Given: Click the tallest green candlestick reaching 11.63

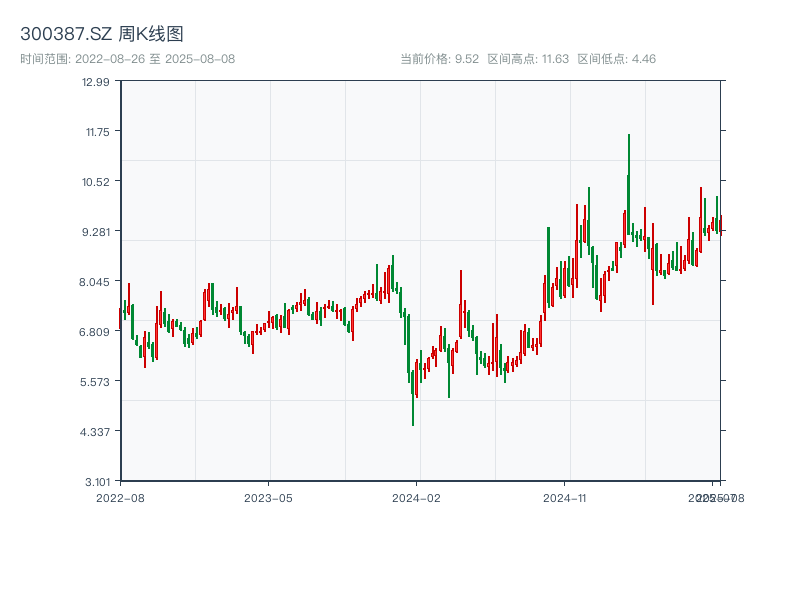Looking at the screenshot, I should tap(629, 184).
